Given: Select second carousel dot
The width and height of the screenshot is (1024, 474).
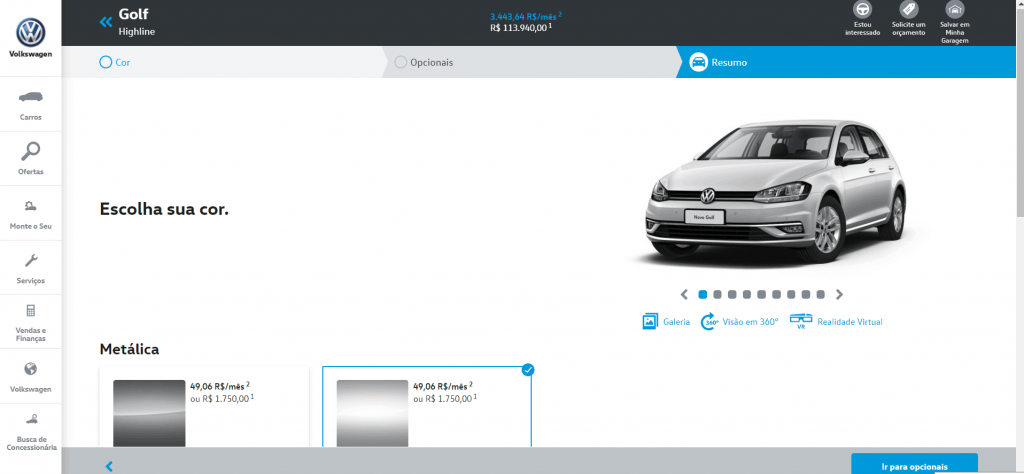Looking at the screenshot, I should tap(717, 294).
